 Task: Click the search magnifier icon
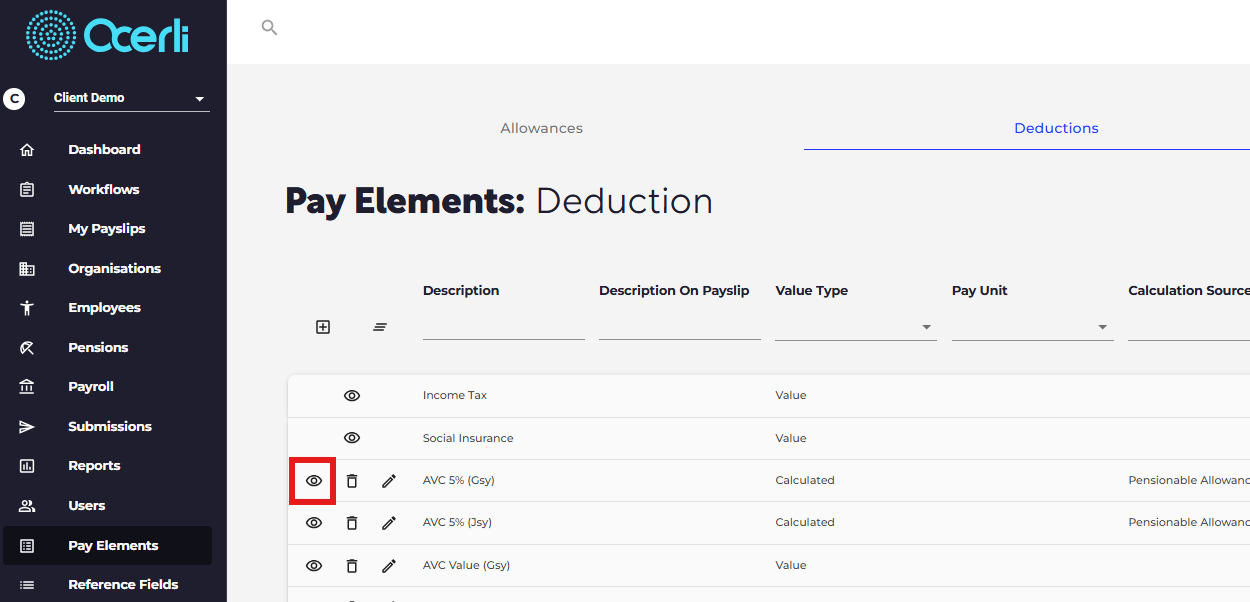pos(269,27)
